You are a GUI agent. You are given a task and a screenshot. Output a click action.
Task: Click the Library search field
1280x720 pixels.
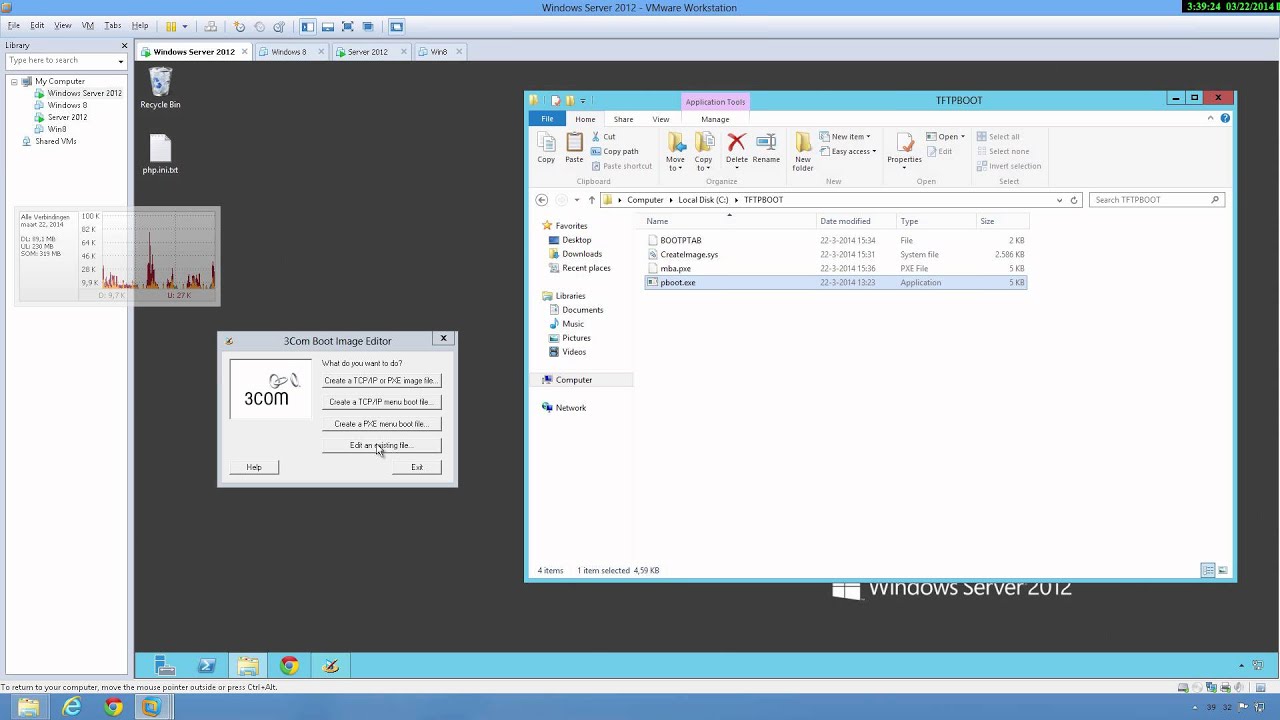pos(60,61)
